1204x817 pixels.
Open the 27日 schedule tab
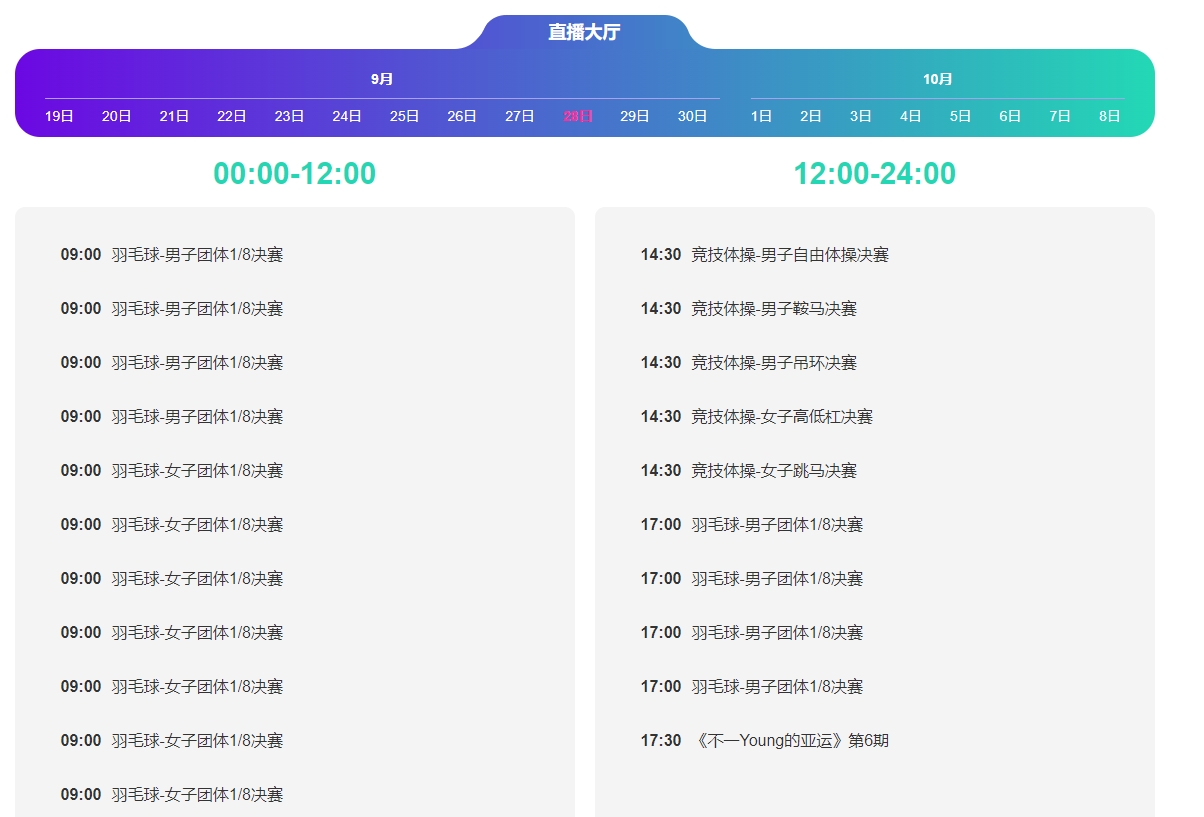519,116
